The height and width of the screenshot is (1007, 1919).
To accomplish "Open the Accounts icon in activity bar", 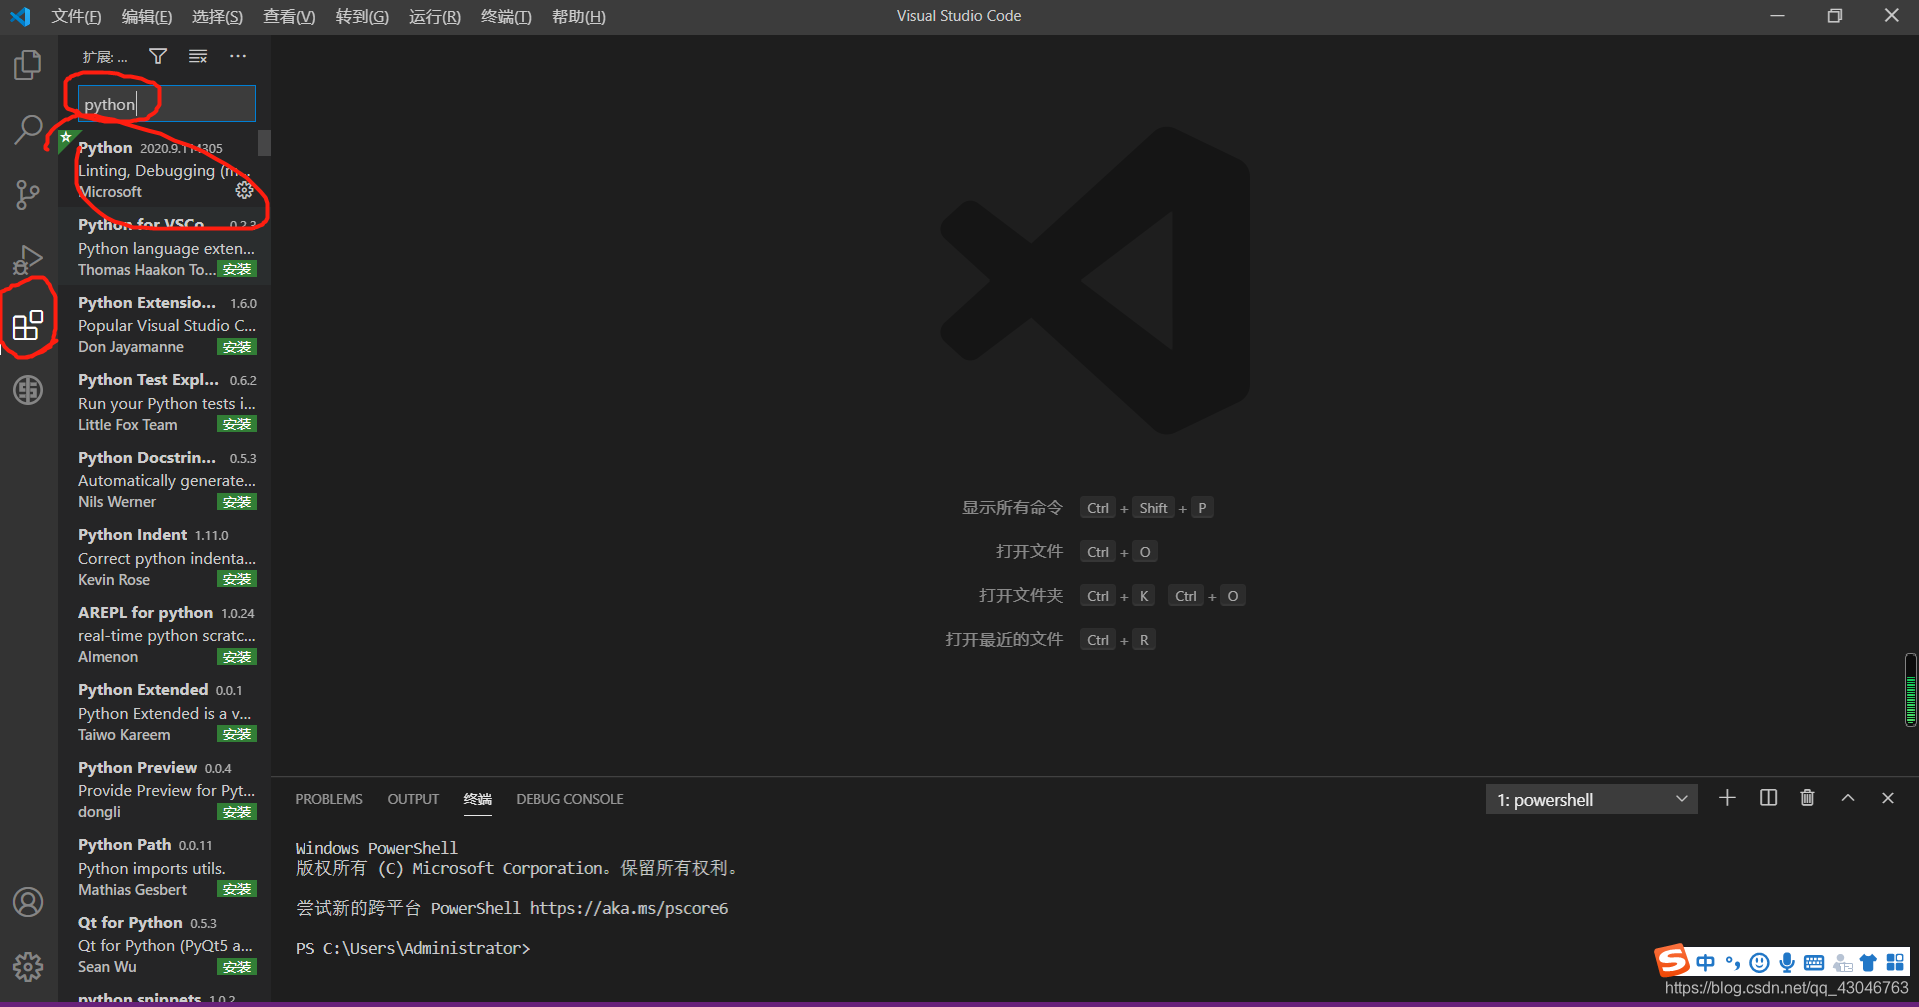I will 28,902.
